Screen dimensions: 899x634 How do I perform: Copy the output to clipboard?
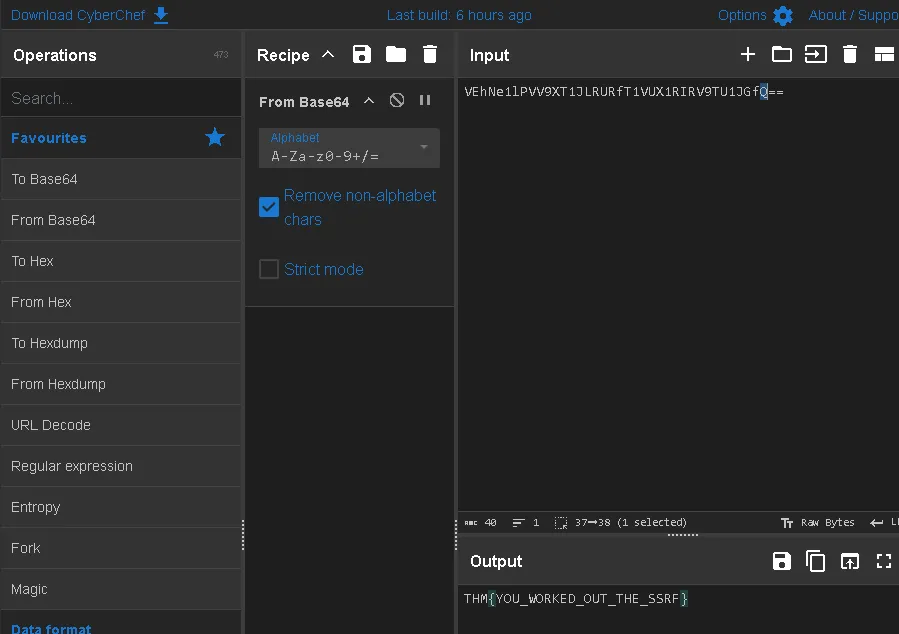pyautogui.click(x=815, y=561)
